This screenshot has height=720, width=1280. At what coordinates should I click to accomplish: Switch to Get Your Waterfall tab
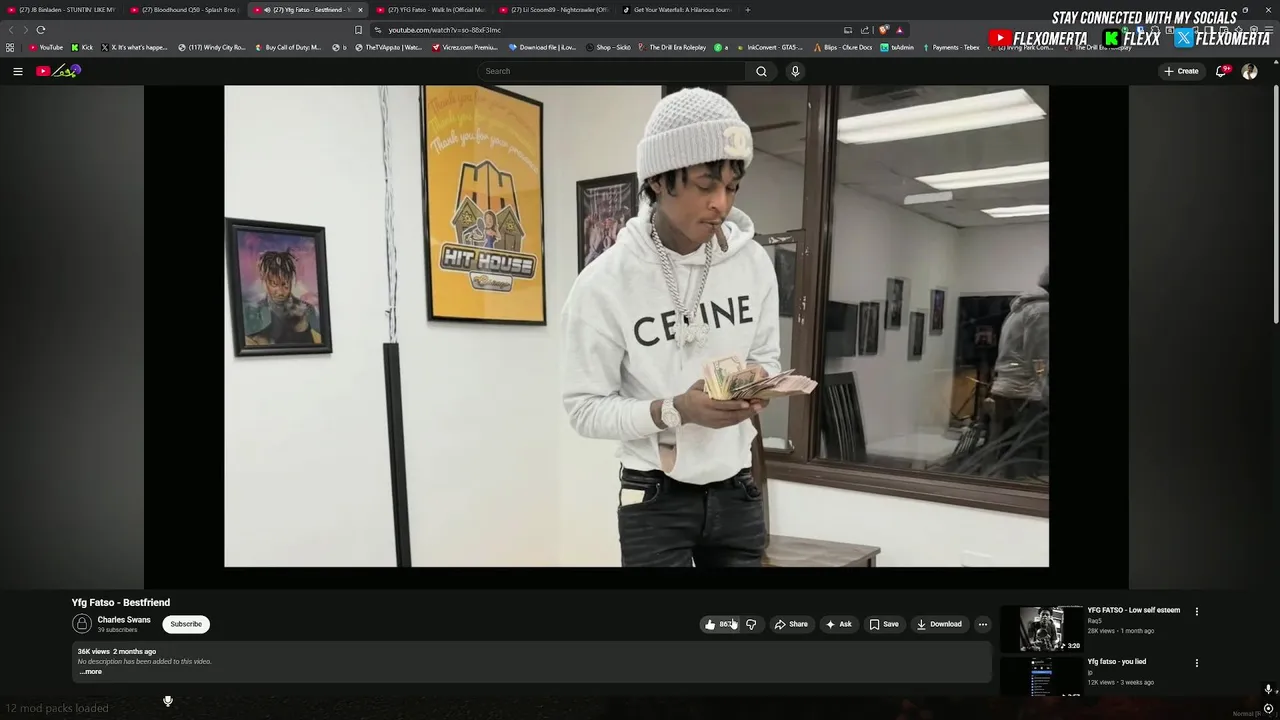pyautogui.click(x=676, y=10)
